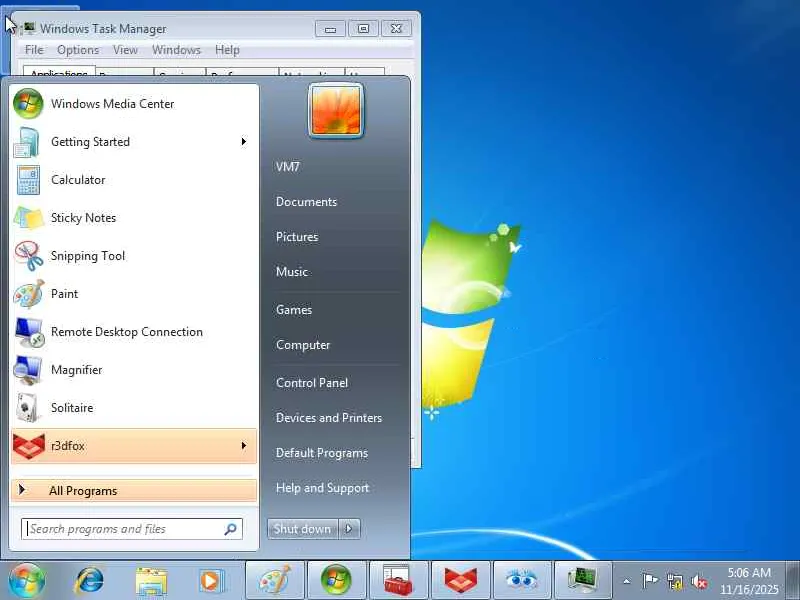The image size is (800, 600).
Task: Switch to eyes app taskbar button
Action: click(521, 580)
